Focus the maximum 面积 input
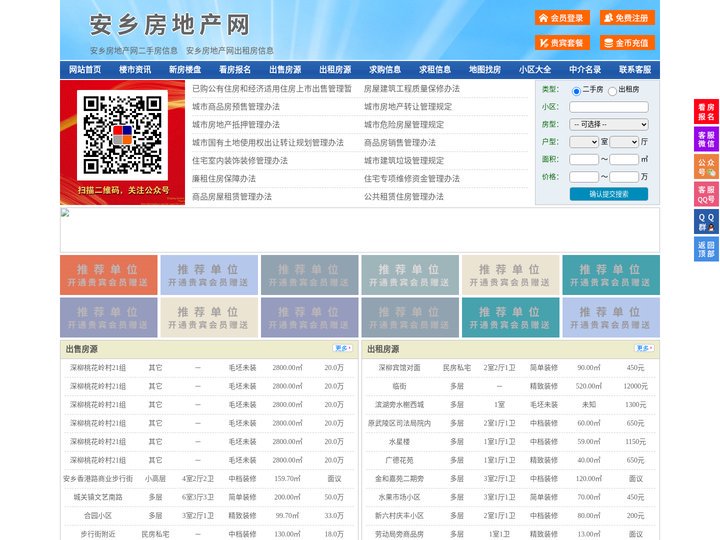This screenshot has height=540, width=720. (x=624, y=159)
